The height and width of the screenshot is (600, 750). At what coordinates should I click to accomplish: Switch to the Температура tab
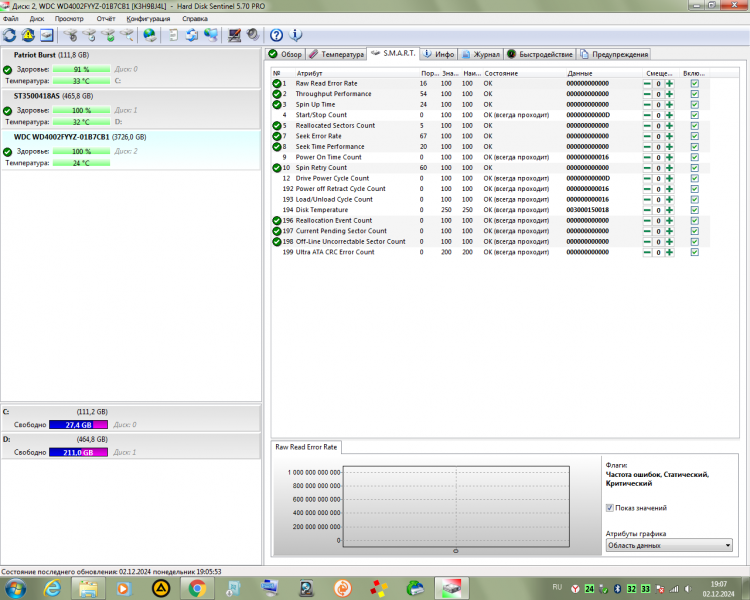click(x=337, y=54)
